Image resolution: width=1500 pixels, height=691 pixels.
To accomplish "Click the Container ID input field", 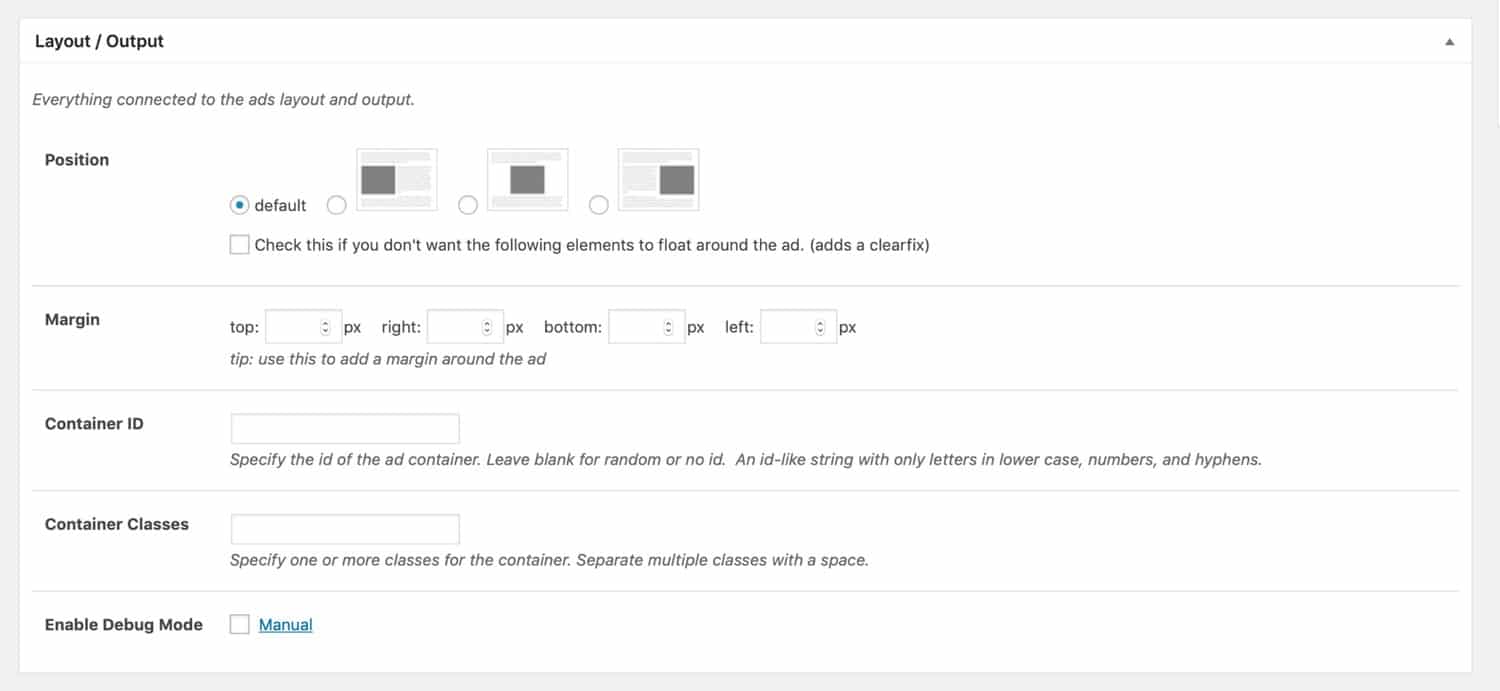I will 344,428.
